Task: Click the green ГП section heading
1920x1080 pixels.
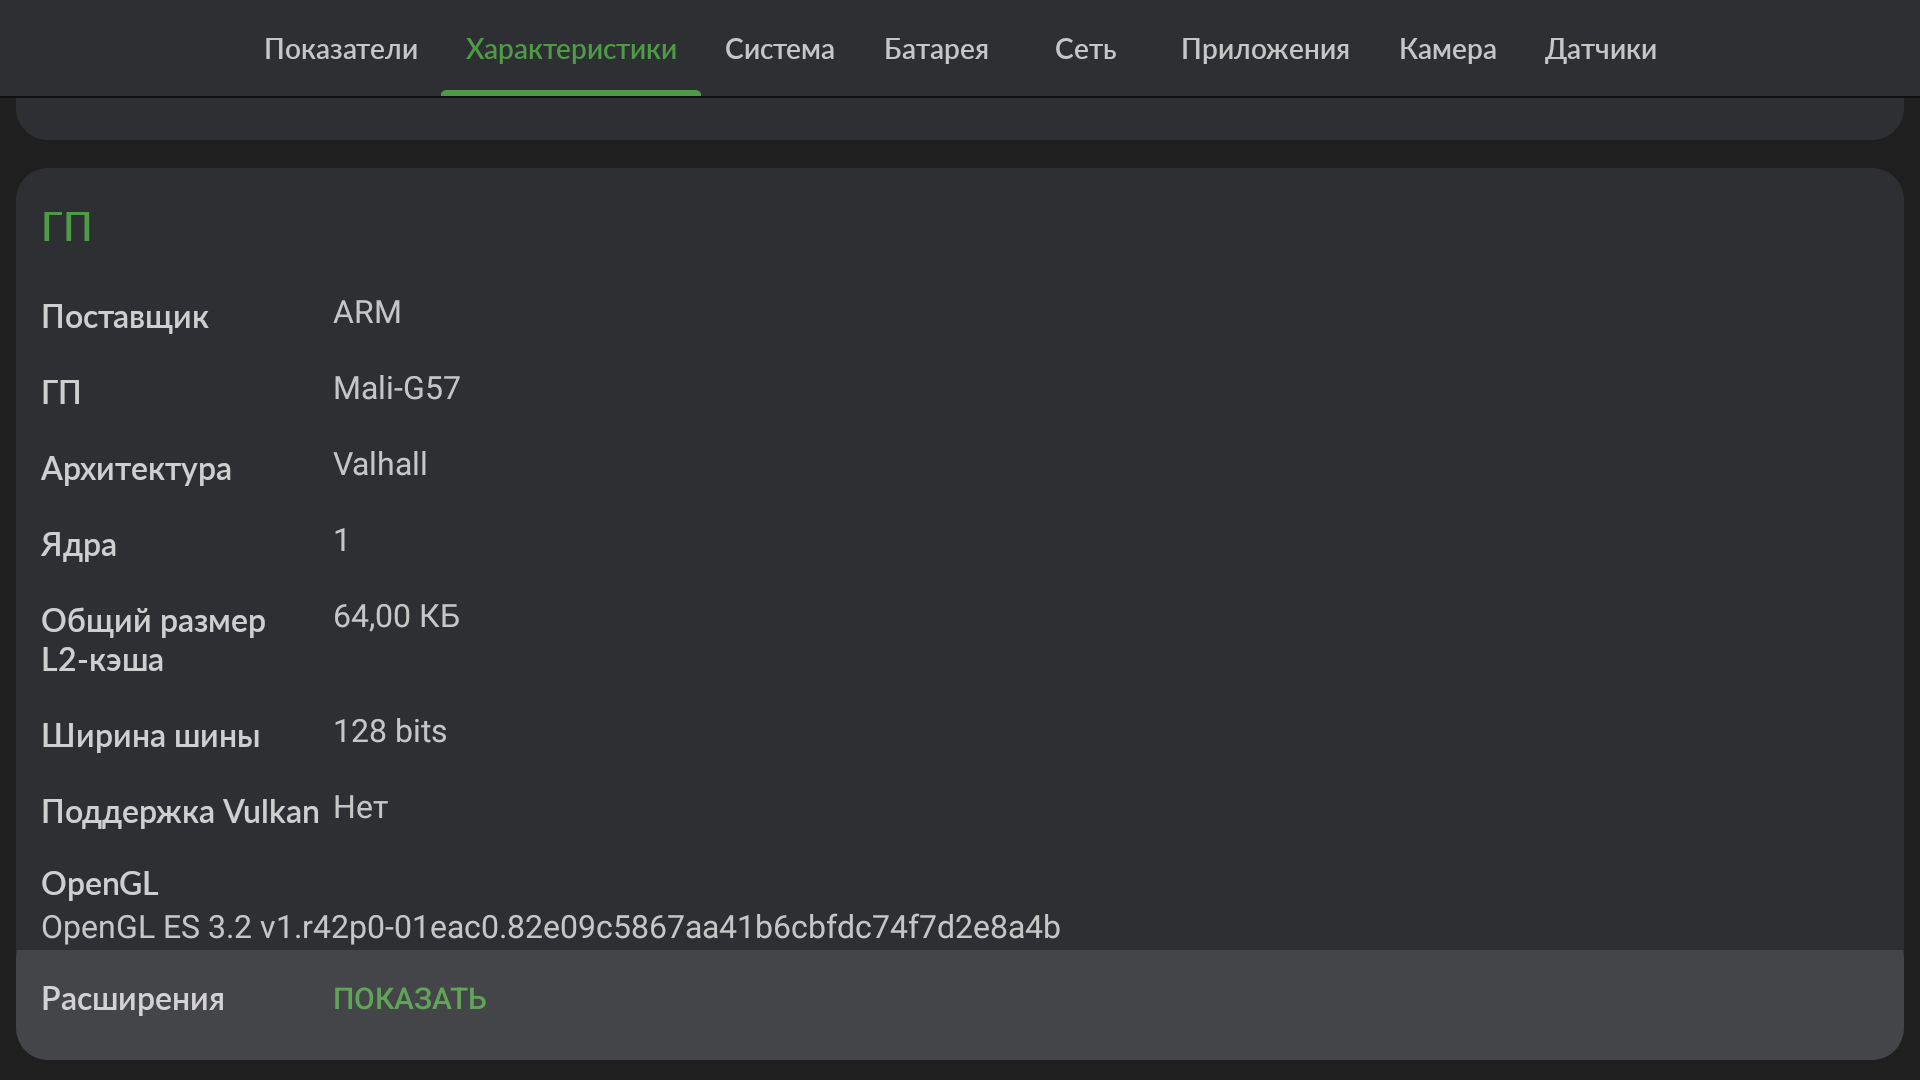Action: pyautogui.click(x=66, y=227)
